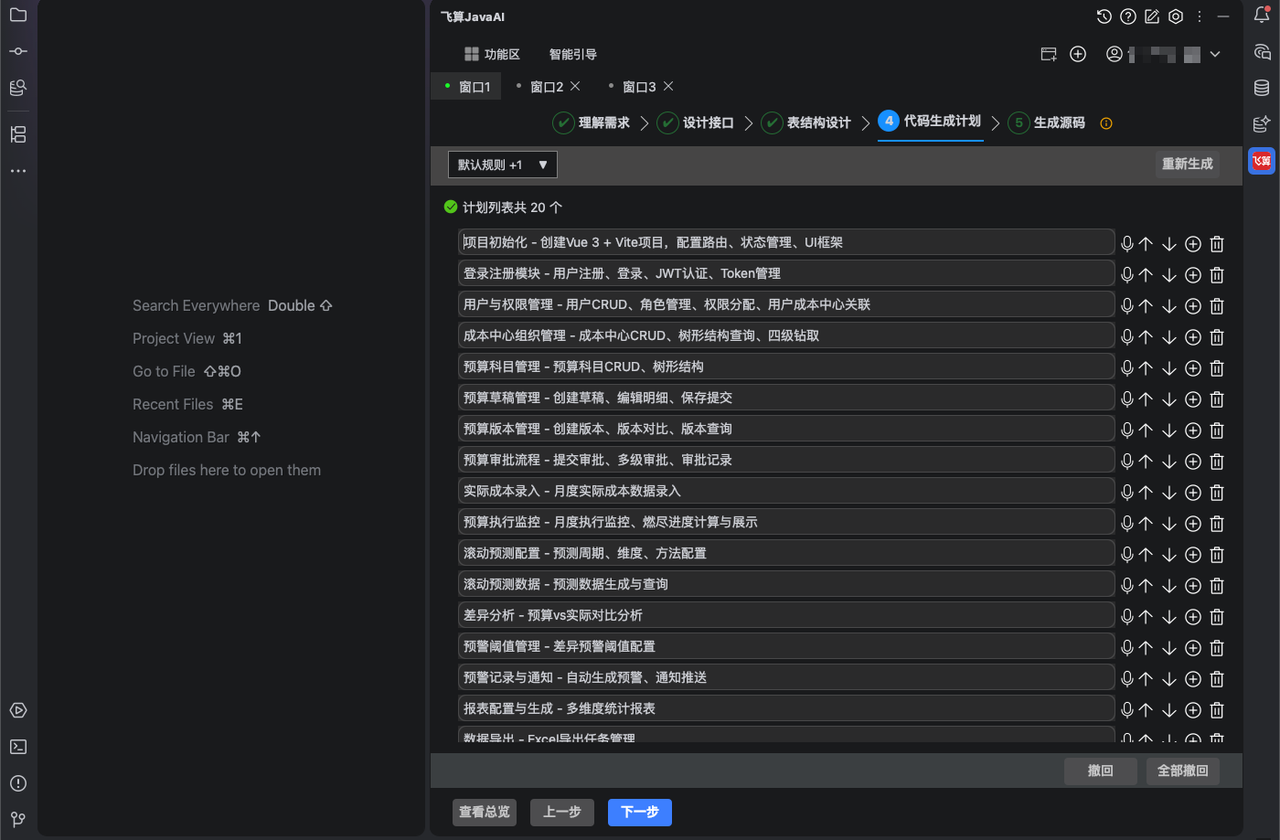Switch to the 窗口1 tab
Screen dimensions: 1280x840
click(x=468, y=87)
